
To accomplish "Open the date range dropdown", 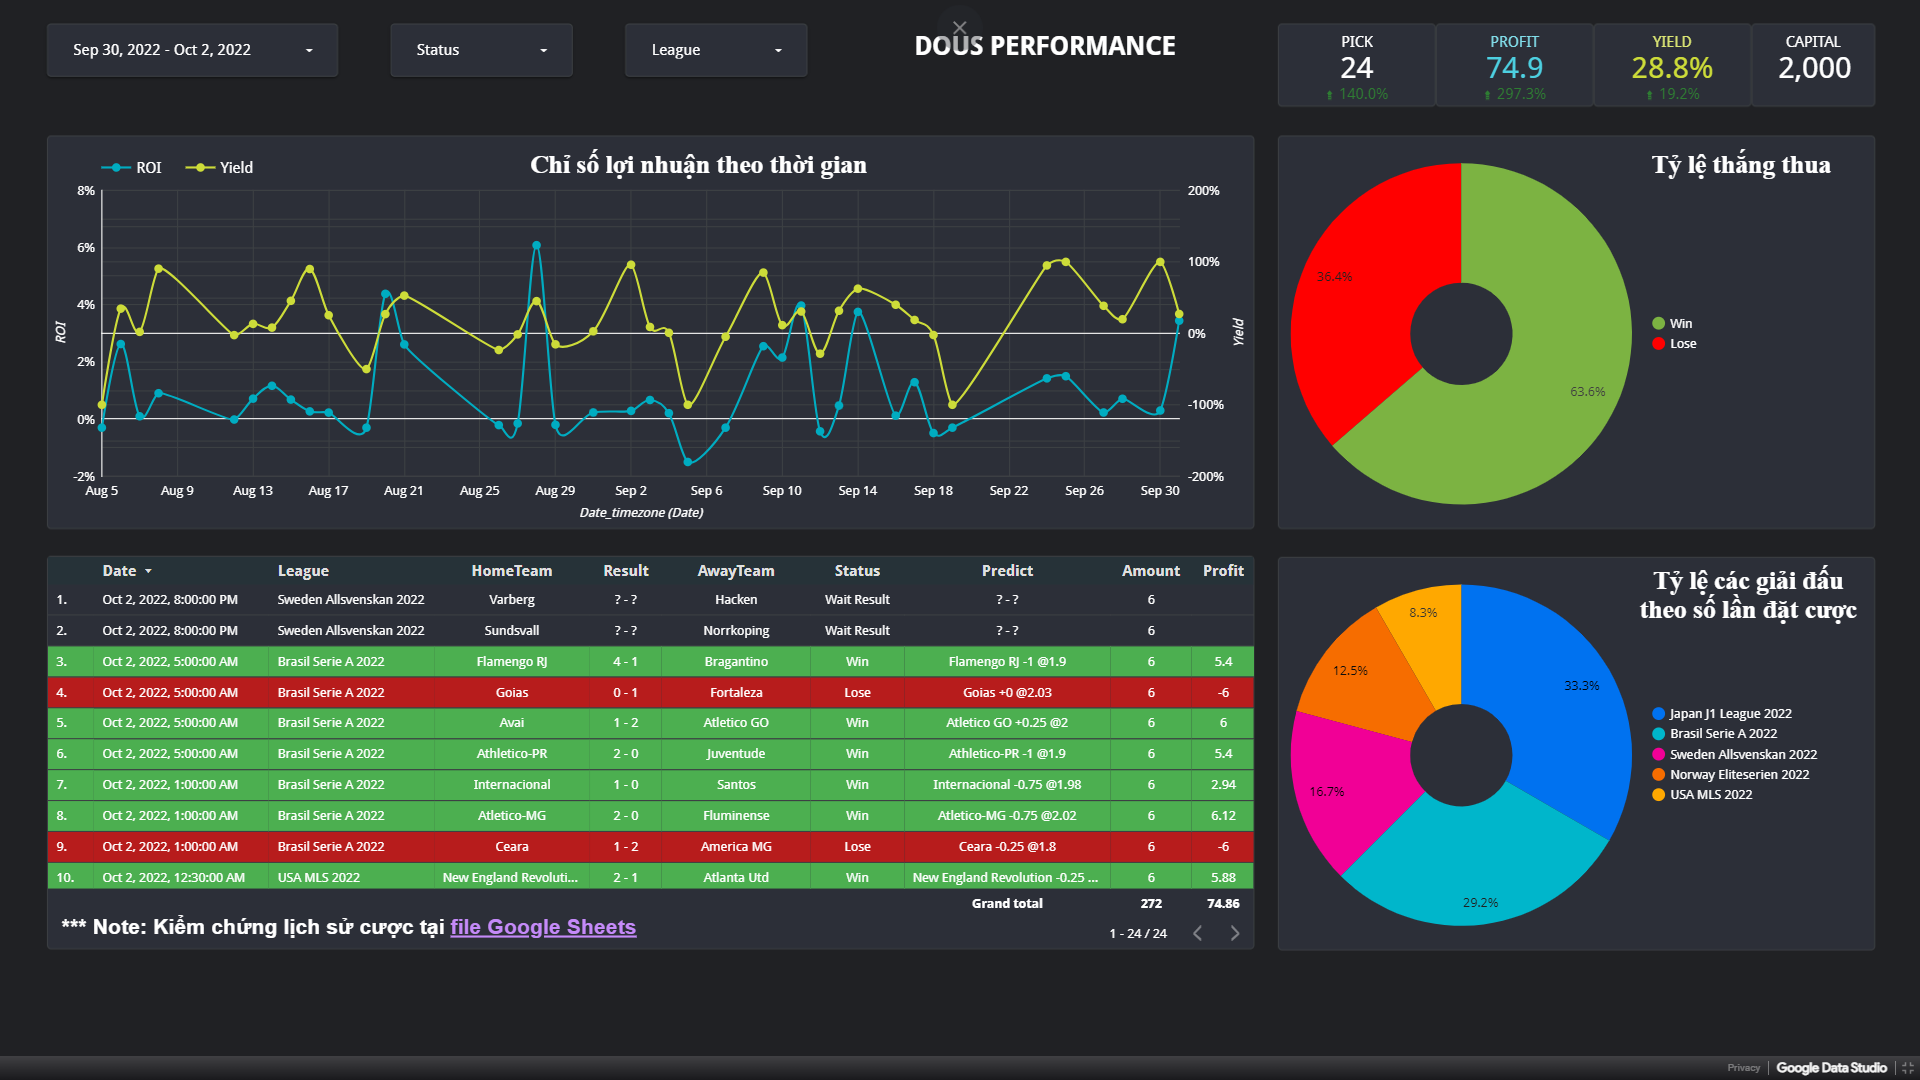I will tap(192, 50).
